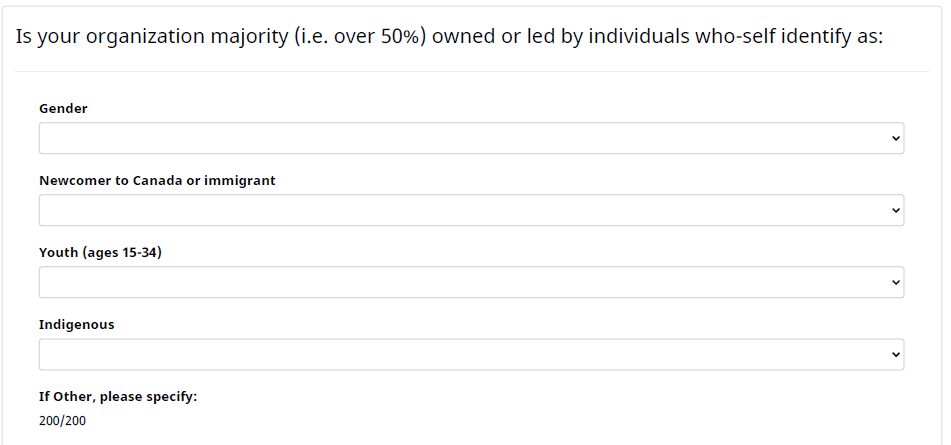The height and width of the screenshot is (445, 951).
Task: Click the Newcomer to Canada or immigrant label
Action: (x=157, y=181)
